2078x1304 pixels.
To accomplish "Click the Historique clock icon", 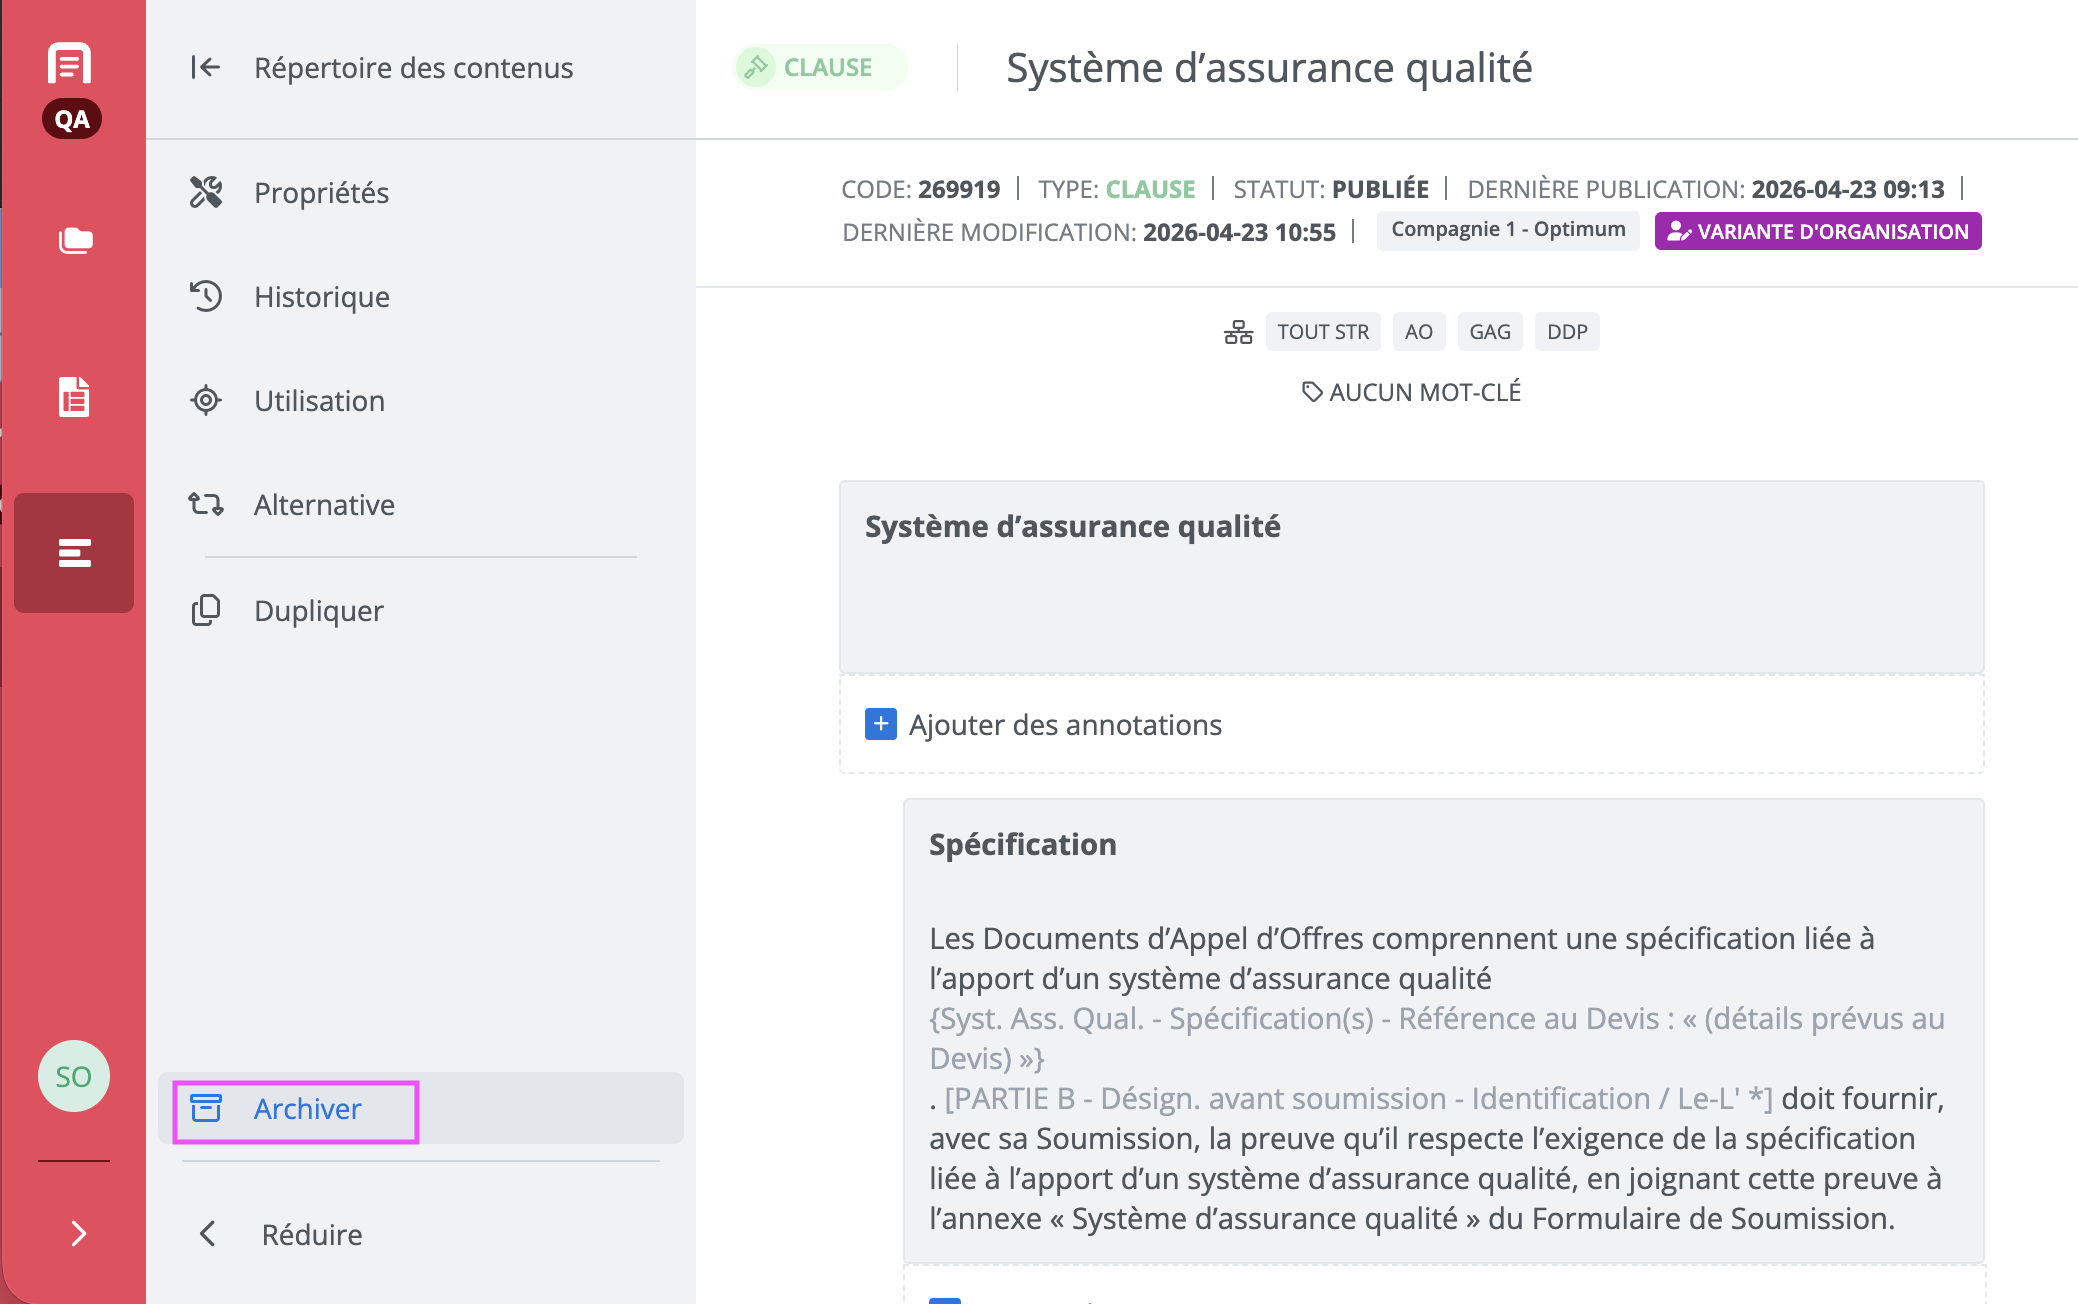I will click(206, 296).
